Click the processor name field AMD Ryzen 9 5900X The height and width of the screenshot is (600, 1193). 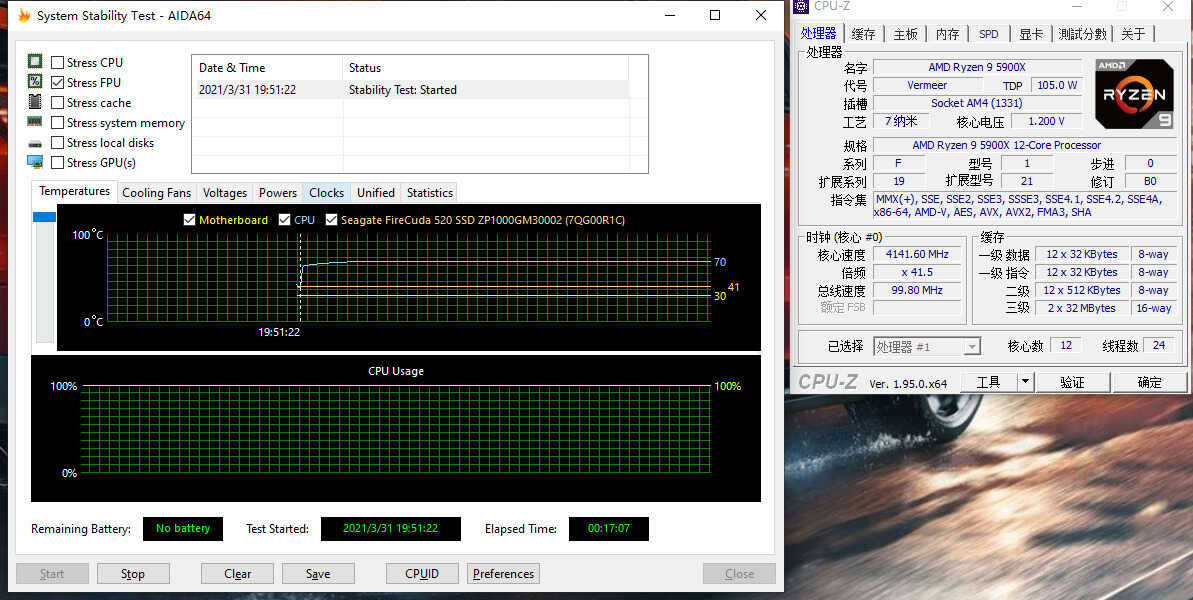click(977, 67)
